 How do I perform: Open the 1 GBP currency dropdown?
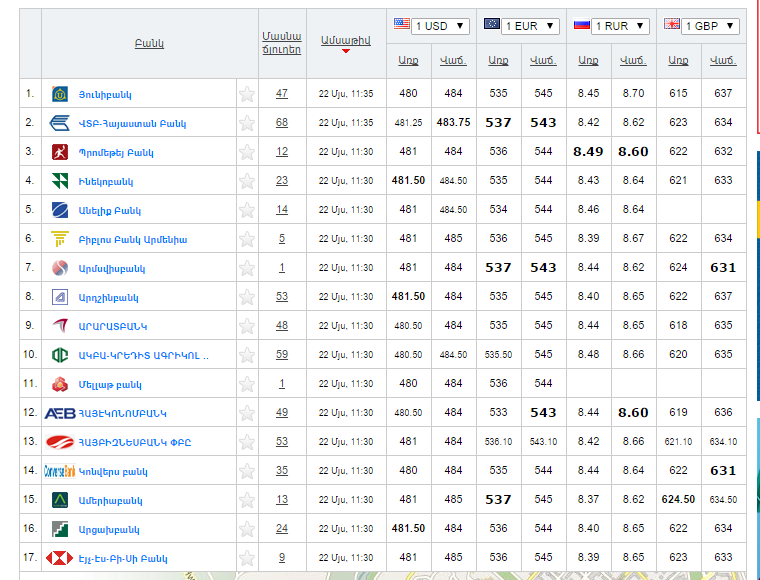[710, 26]
